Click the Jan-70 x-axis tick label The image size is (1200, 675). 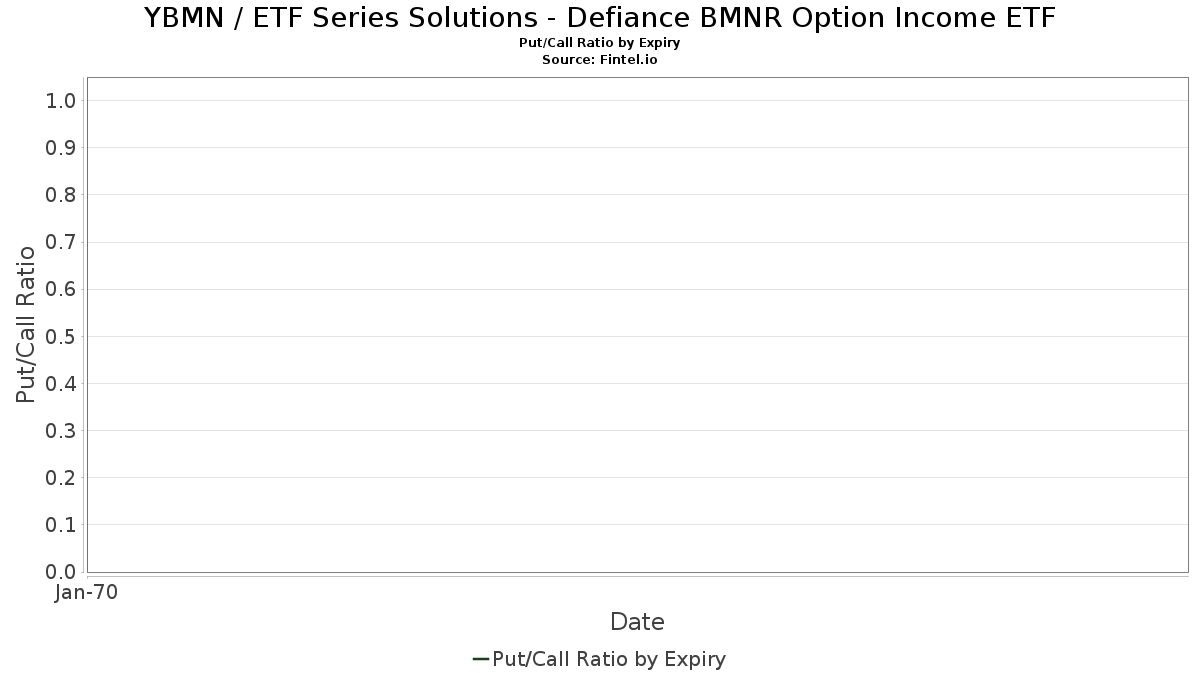click(86, 592)
